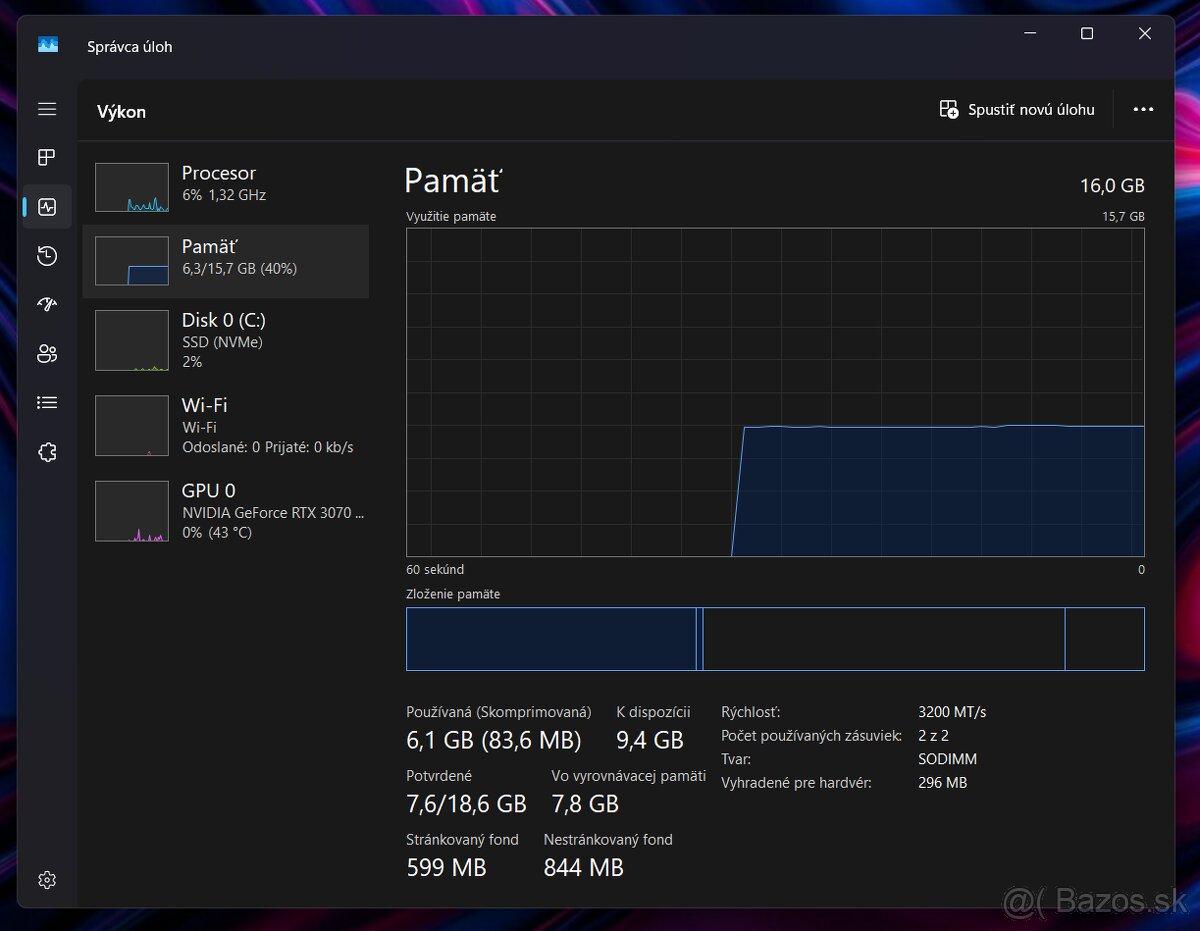Image resolution: width=1200 pixels, height=931 pixels.
Task: Open the Processes page icon in sidebar
Action: click(47, 157)
